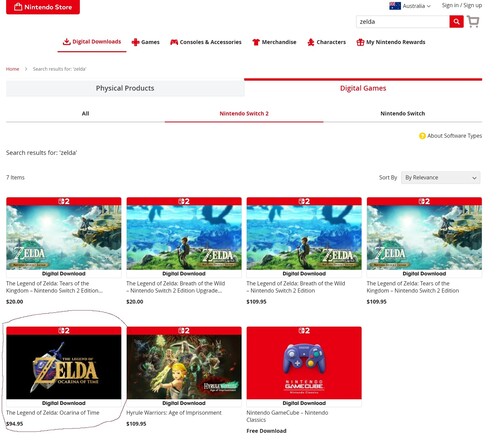
Task: Click the '7 Items' results count
Action: point(15,178)
